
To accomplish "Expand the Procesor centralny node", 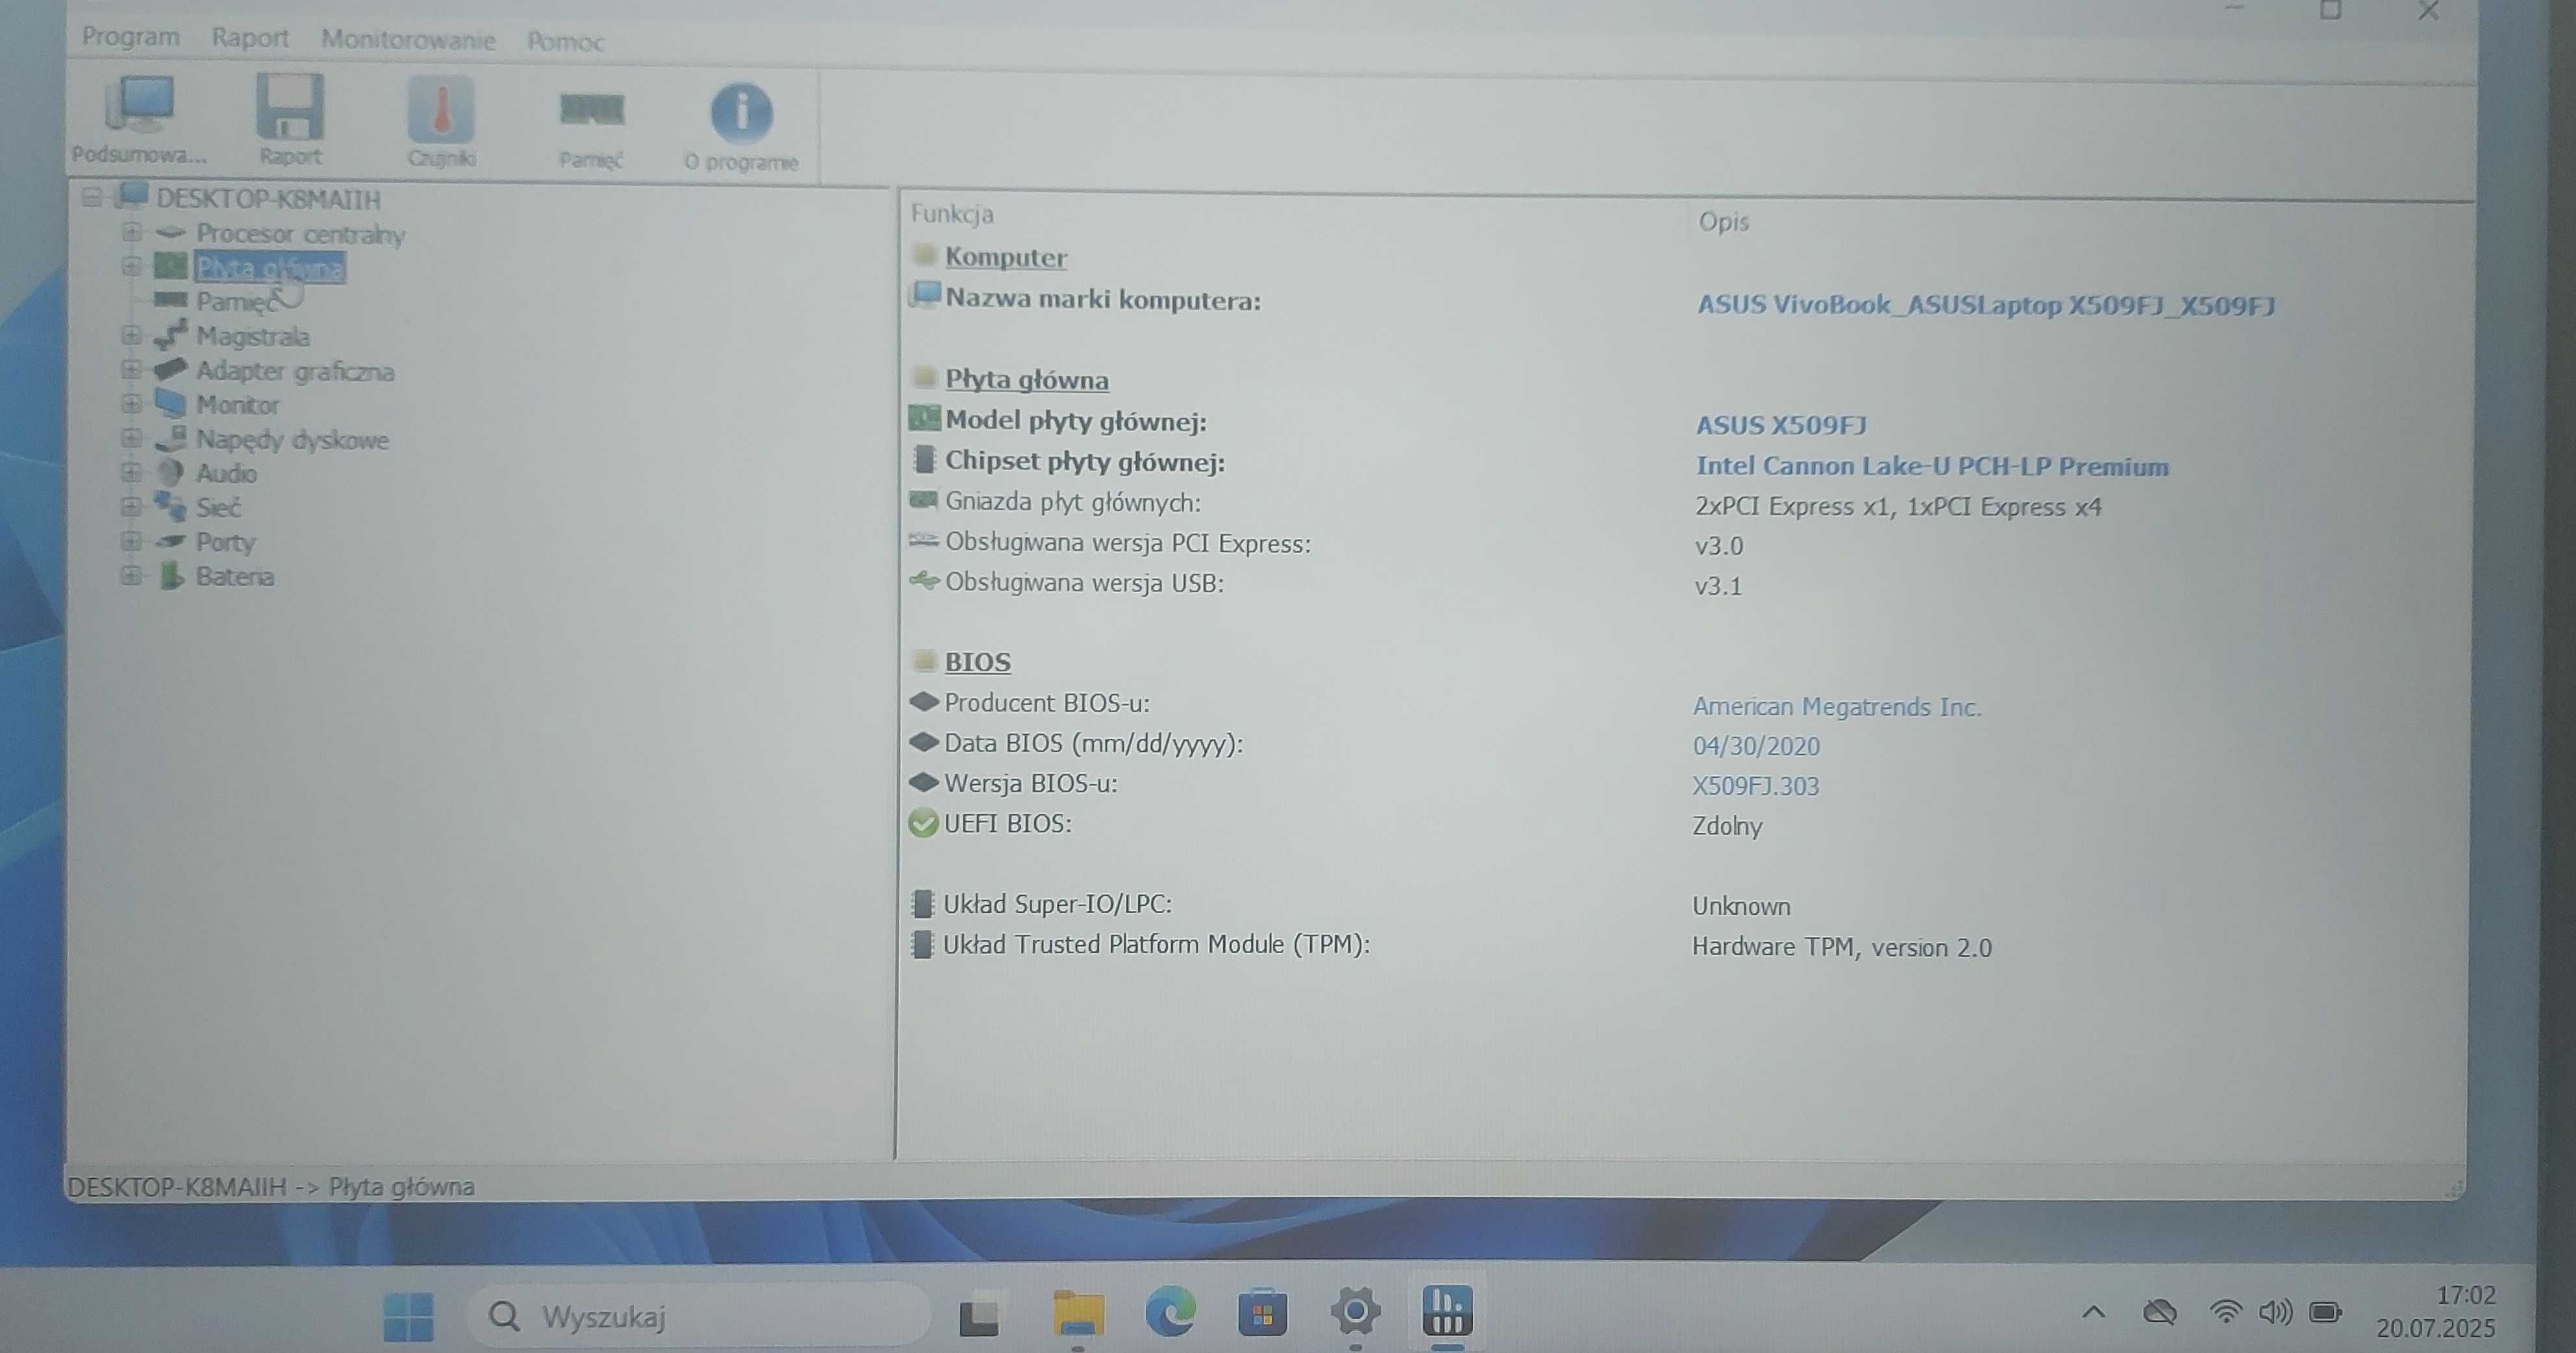I will [x=131, y=232].
